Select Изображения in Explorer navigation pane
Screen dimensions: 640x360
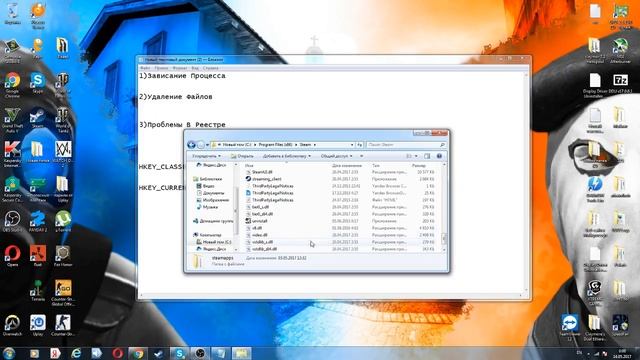pos(216,200)
